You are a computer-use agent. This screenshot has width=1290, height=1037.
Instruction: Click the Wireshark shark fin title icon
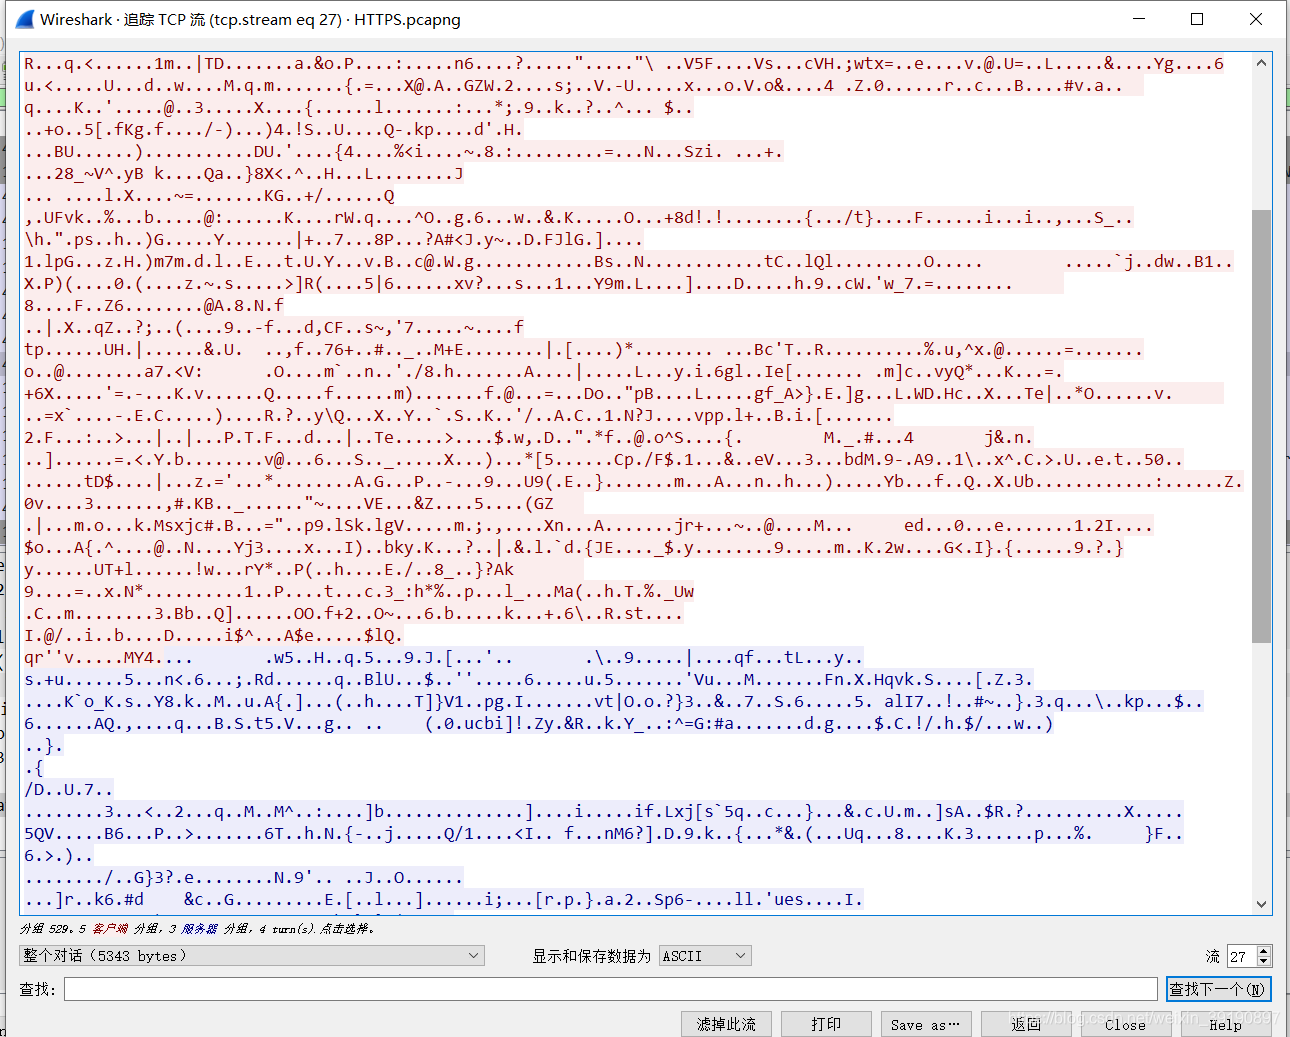[x=24, y=19]
